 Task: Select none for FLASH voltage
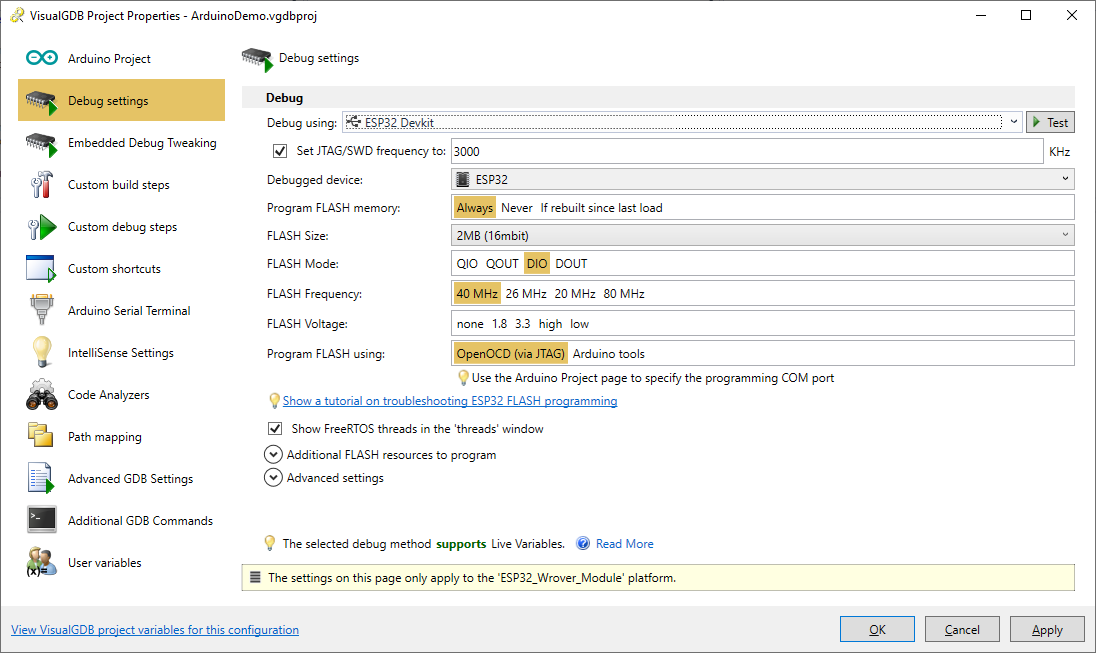coord(470,324)
